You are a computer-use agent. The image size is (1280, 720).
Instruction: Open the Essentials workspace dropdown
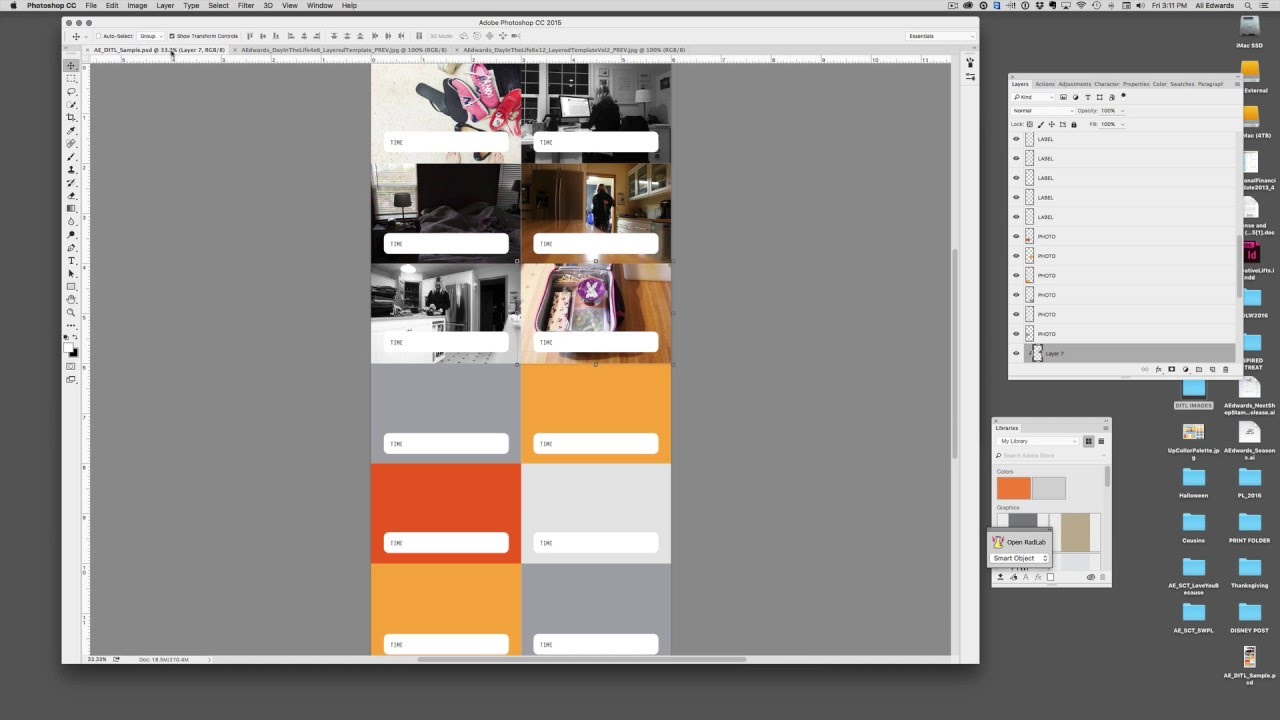940,36
